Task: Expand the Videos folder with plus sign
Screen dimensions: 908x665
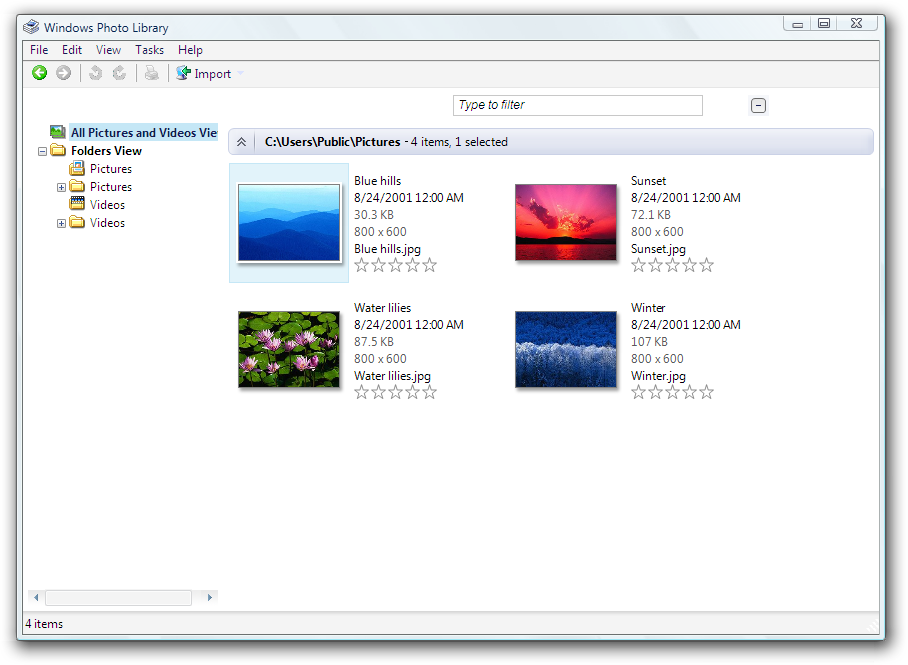Action: tap(61, 223)
